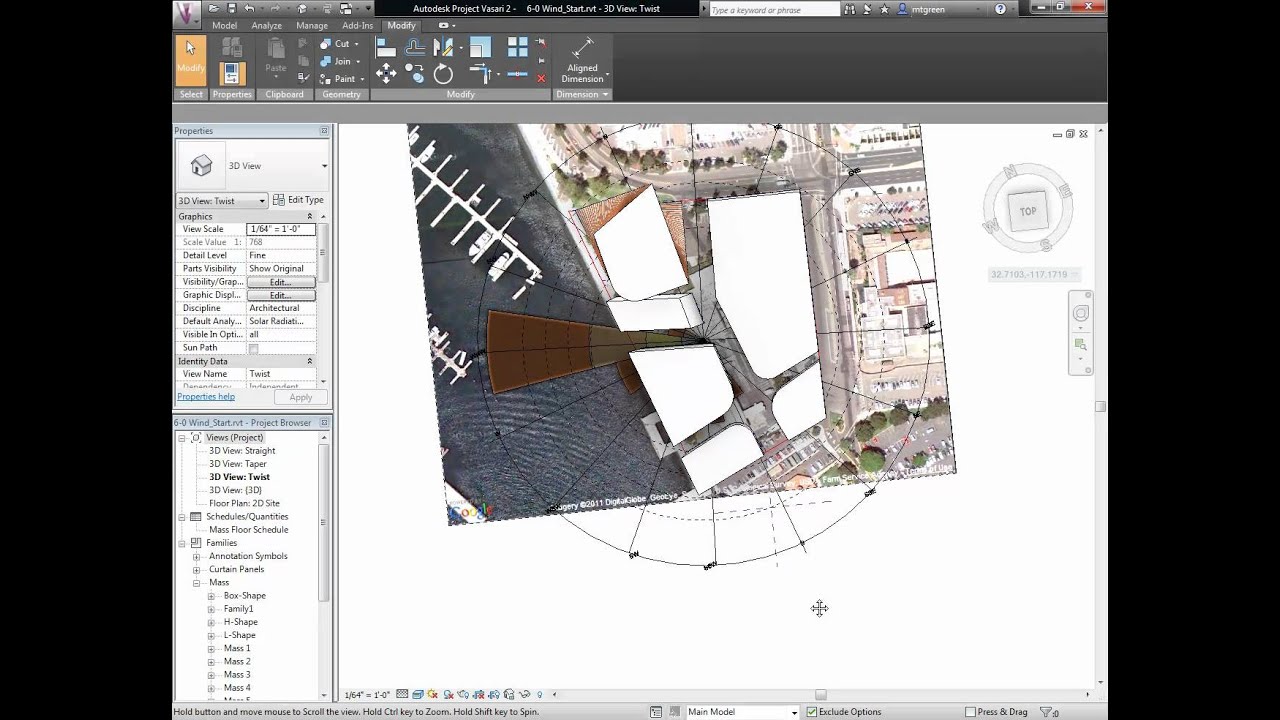
Task: Enable the Sun Path checkbox
Action: 253,348
